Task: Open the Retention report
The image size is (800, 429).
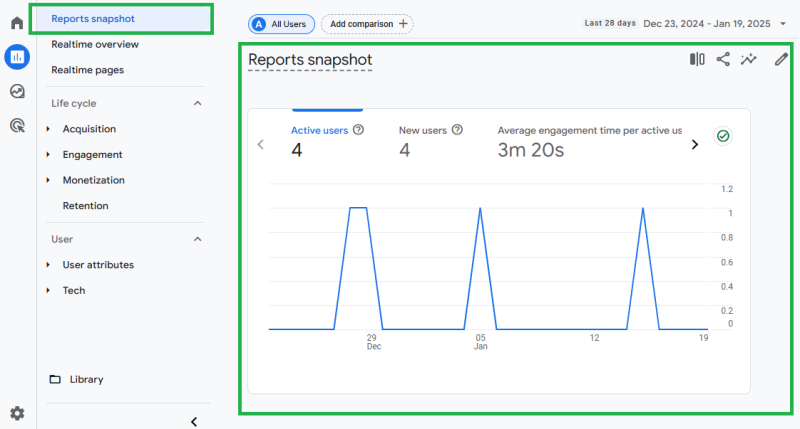Action: 85,206
